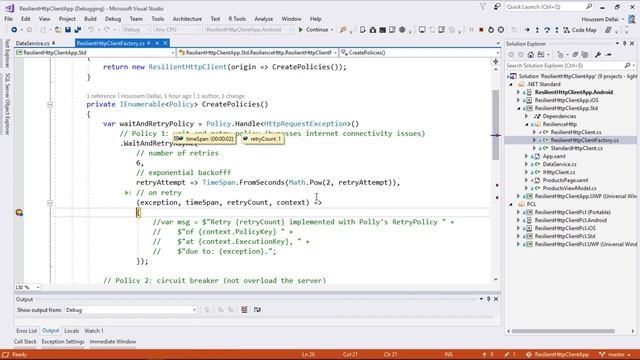
Task: Open the Debug menu
Action: 113,19
